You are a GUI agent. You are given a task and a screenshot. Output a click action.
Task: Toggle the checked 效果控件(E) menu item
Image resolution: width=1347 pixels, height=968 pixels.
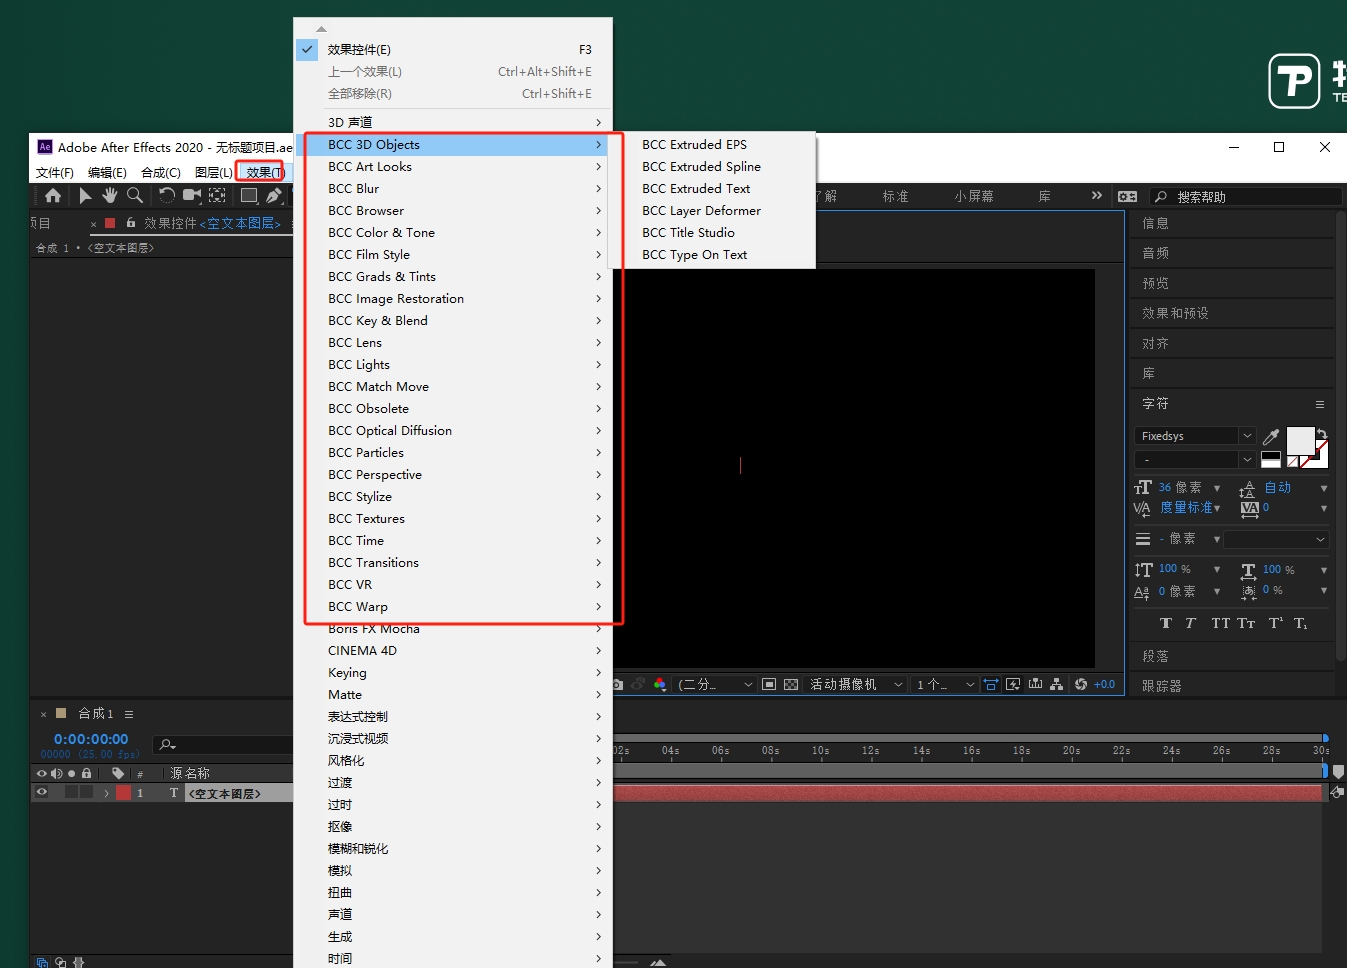(x=453, y=49)
